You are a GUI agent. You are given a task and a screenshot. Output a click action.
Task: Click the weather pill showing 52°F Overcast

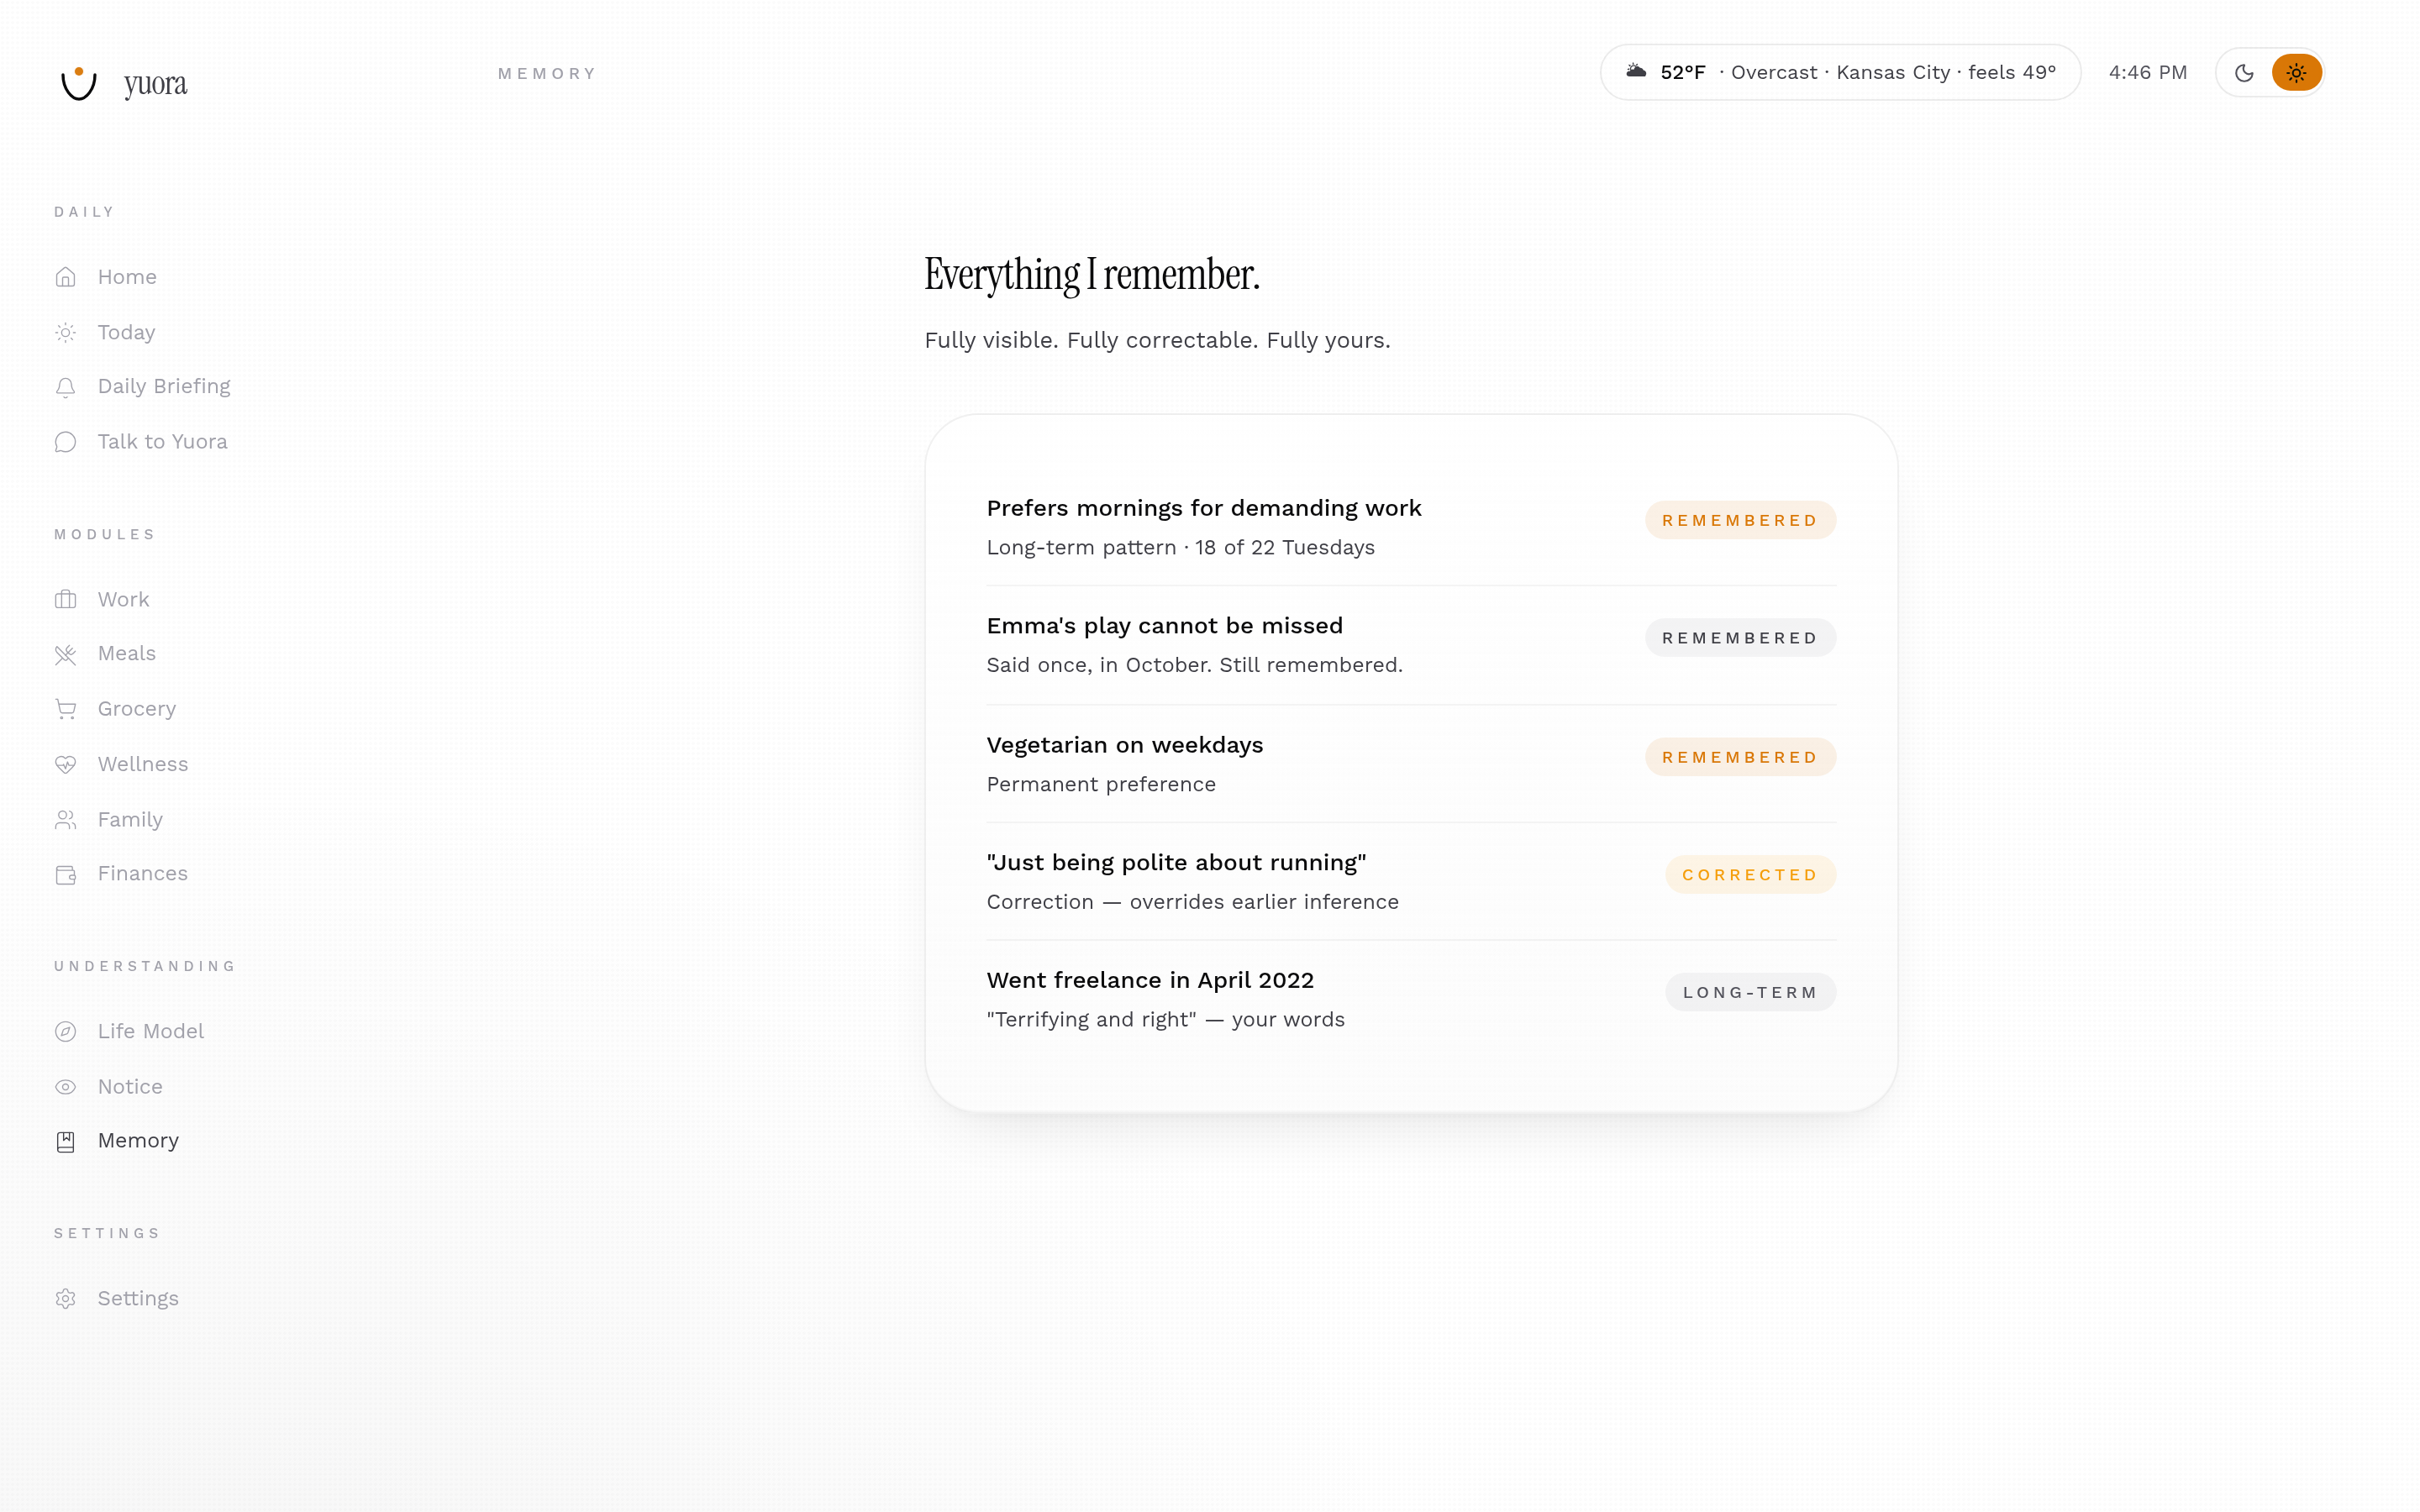click(1840, 72)
